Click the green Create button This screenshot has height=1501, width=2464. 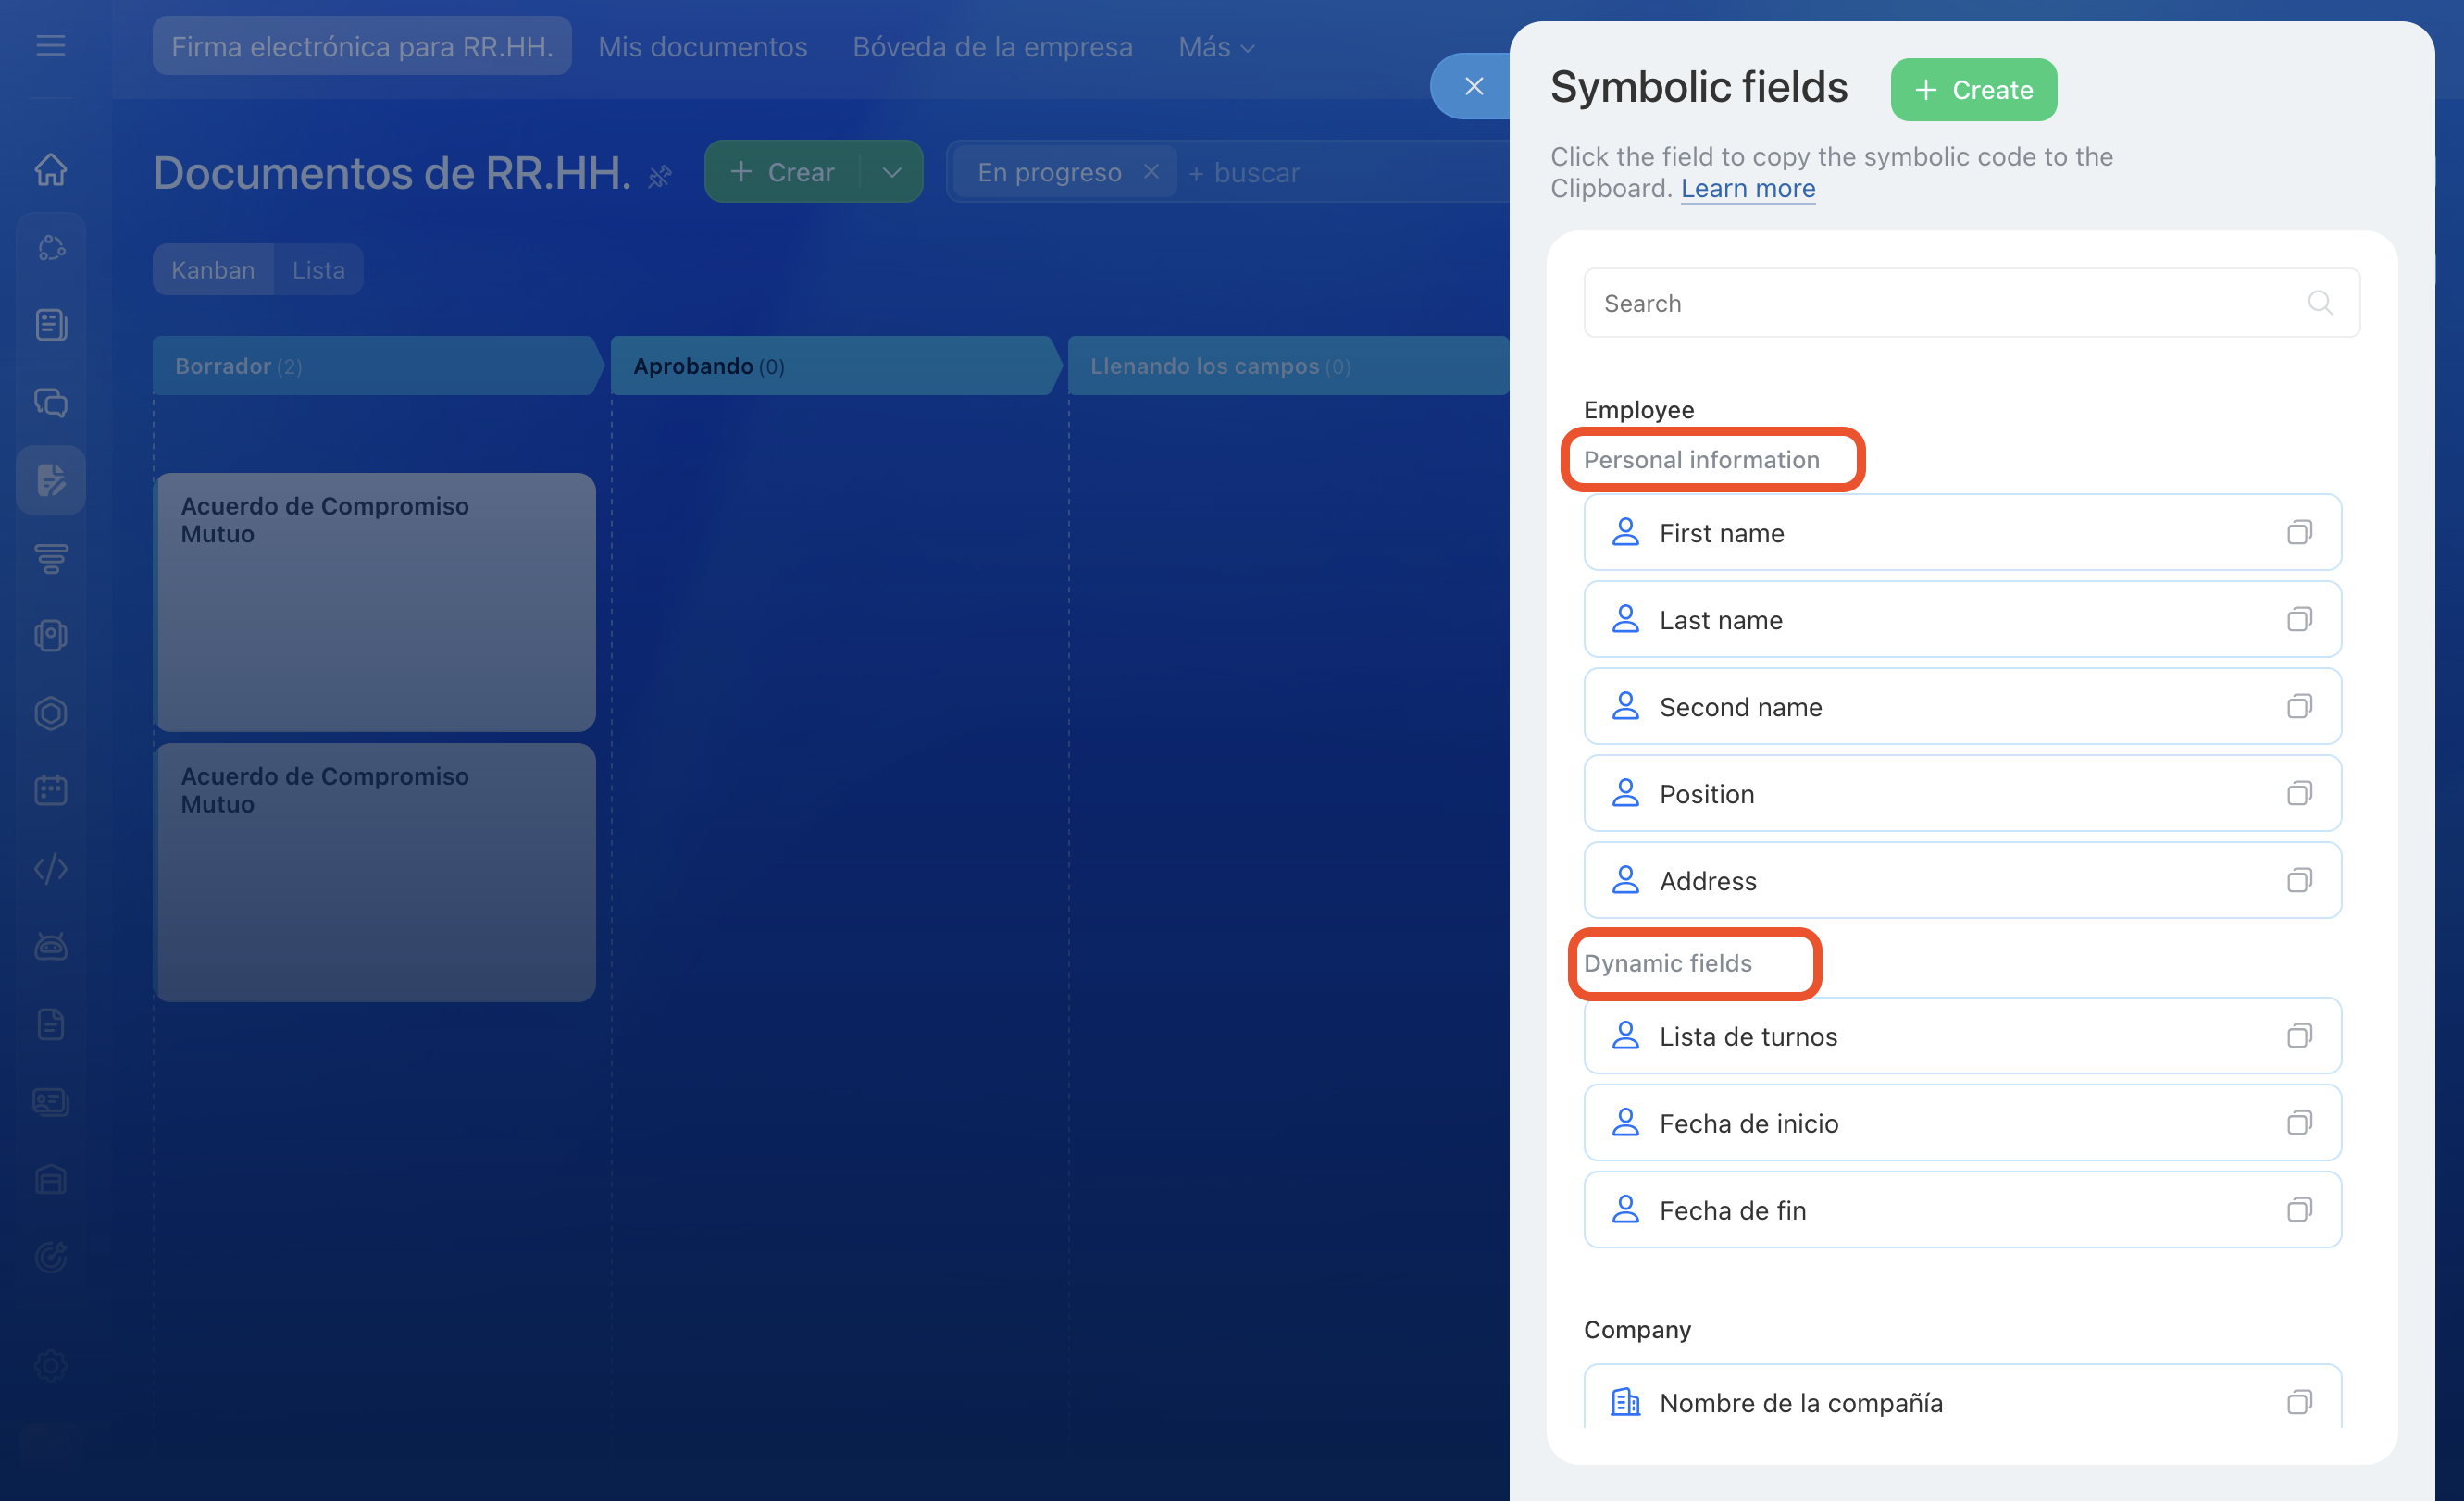1973,90
